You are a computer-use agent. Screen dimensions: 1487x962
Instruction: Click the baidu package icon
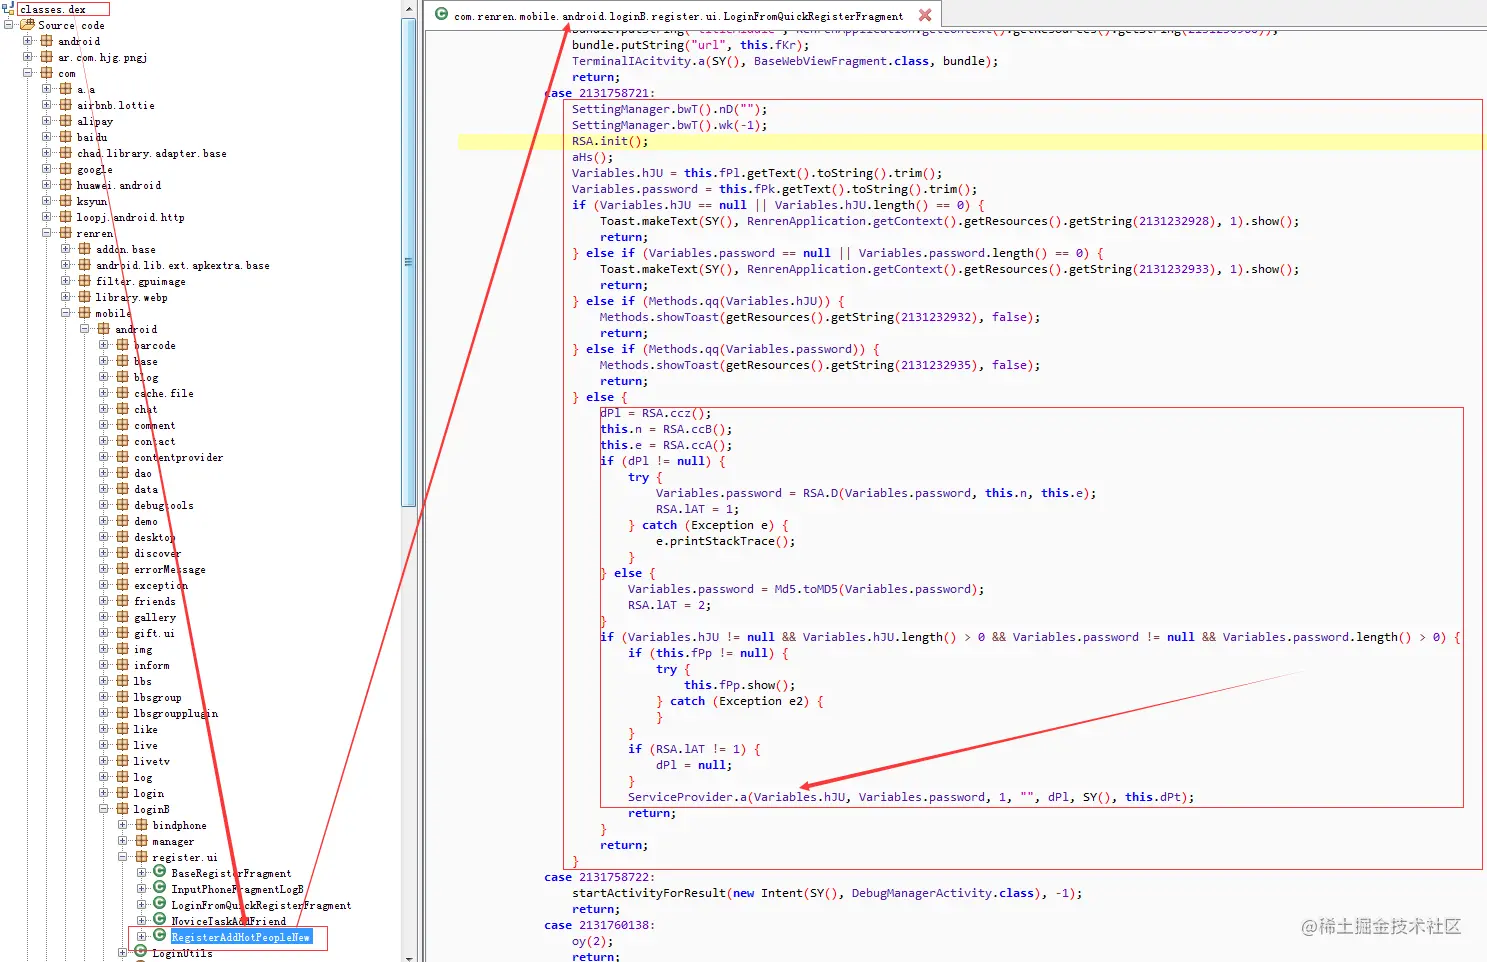(x=66, y=137)
